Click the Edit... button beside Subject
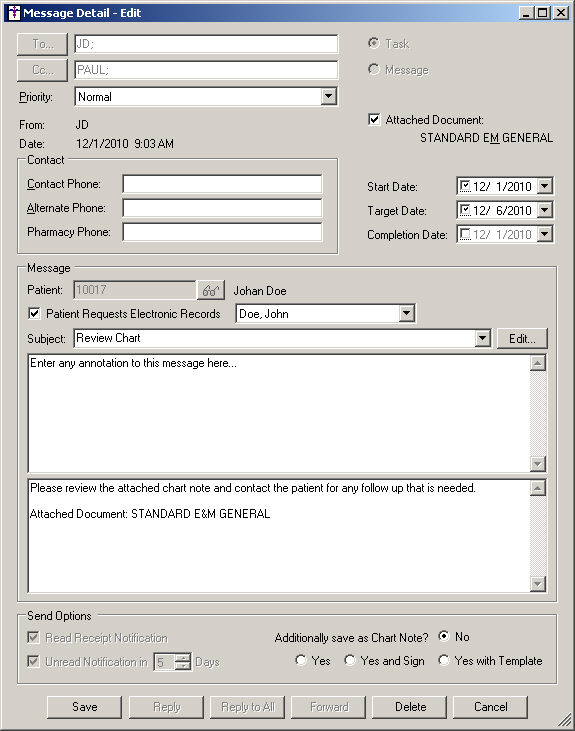This screenshot has width=575, height=731. (x=522, y=338)
